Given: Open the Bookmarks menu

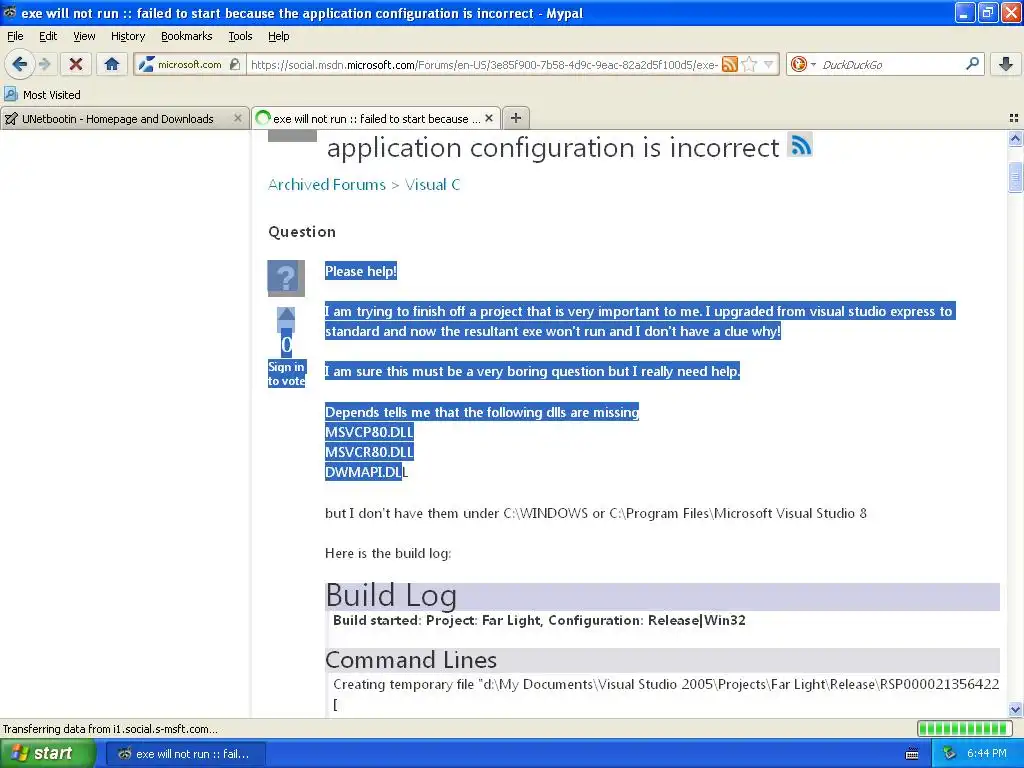Looking at the screenshot, I should [x=186, y=36].
